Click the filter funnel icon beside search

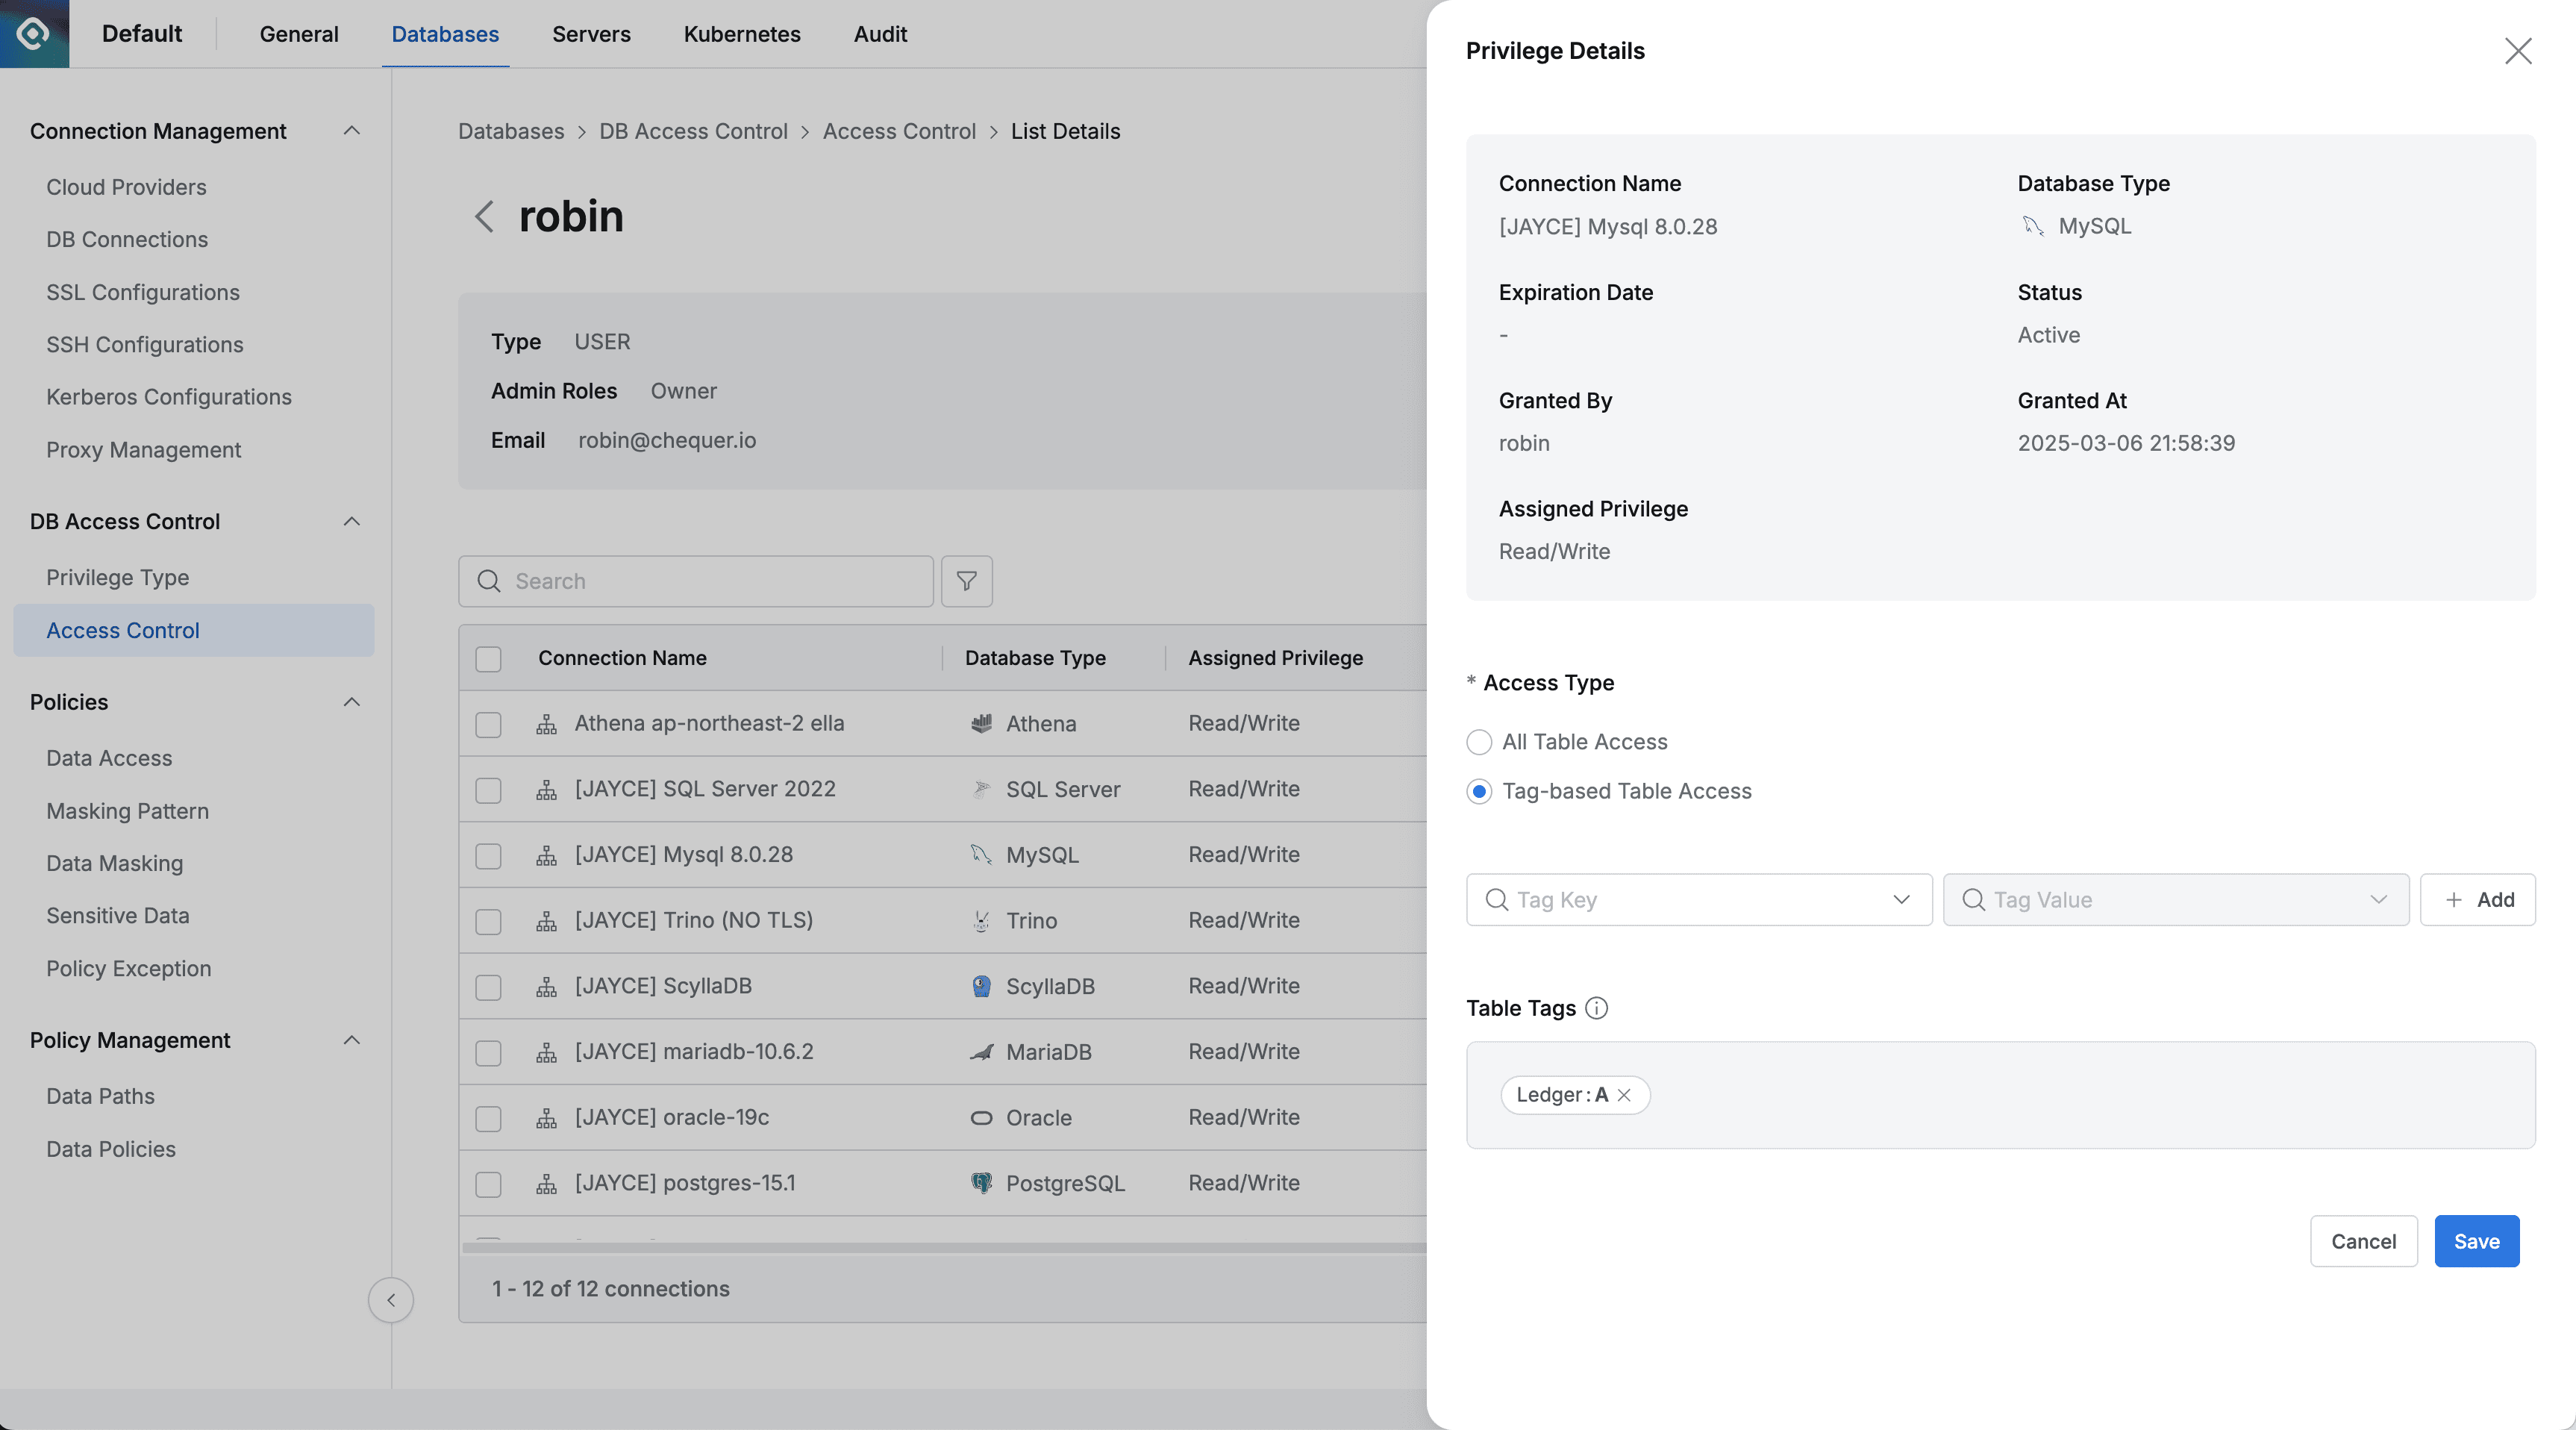pyautogui.click(x=966, y=581)
